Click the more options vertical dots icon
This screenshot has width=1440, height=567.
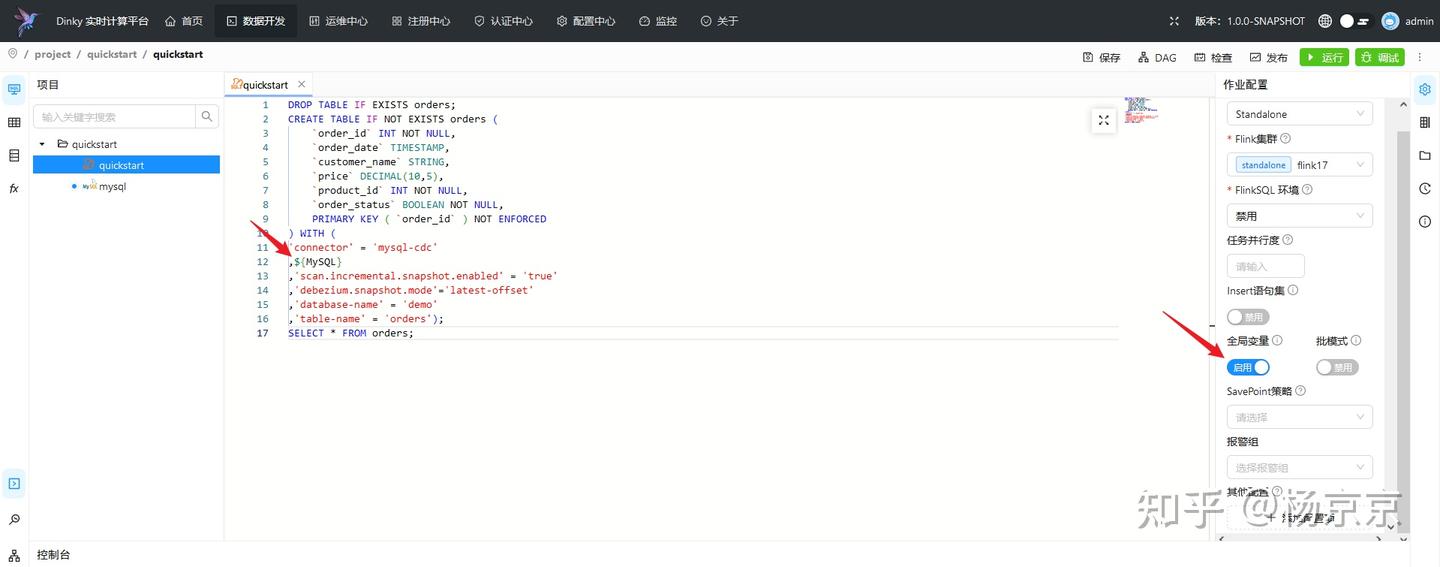click(1420, 57)
